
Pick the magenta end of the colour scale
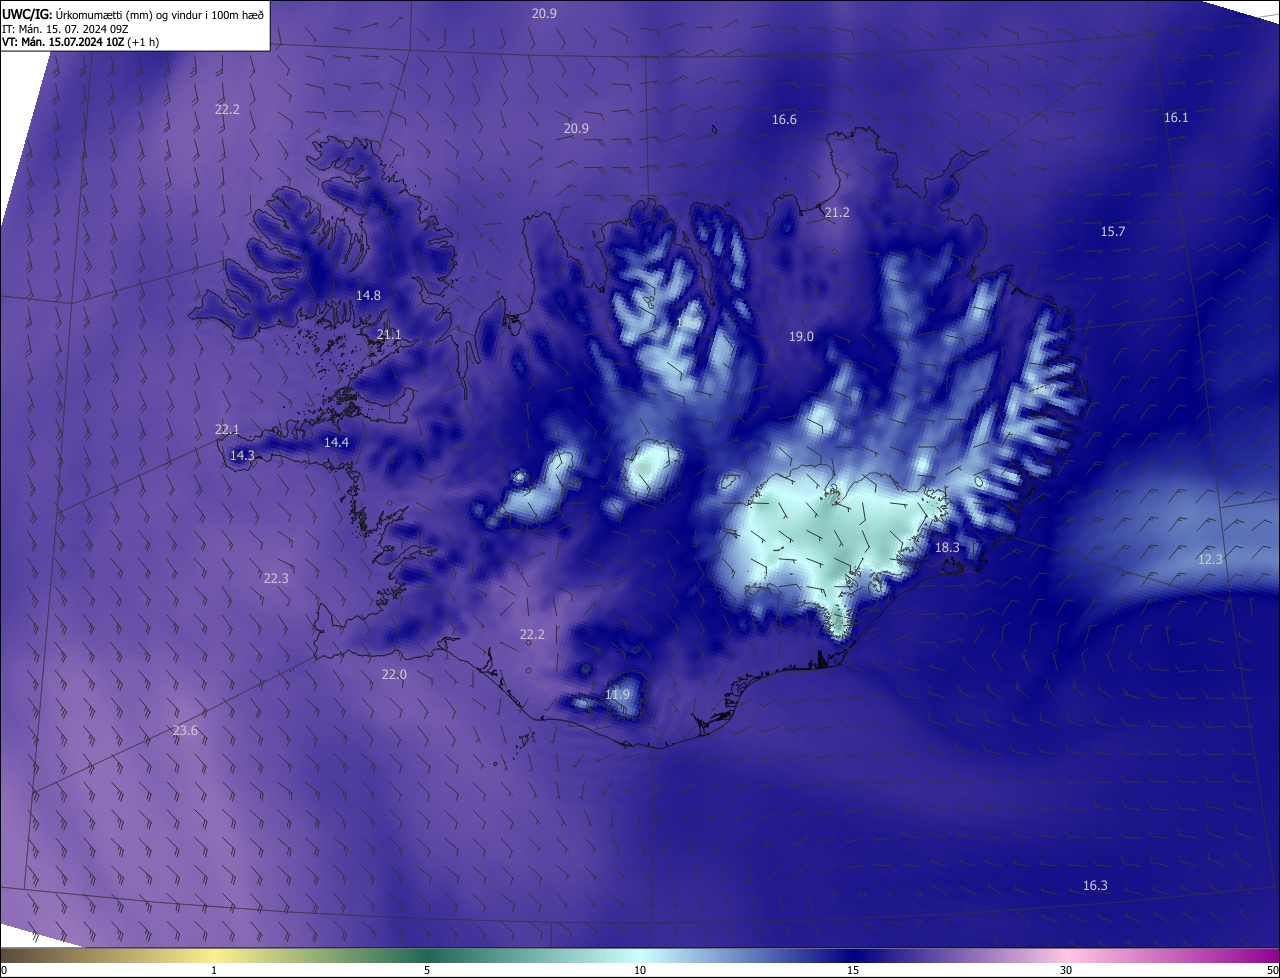1260,956
